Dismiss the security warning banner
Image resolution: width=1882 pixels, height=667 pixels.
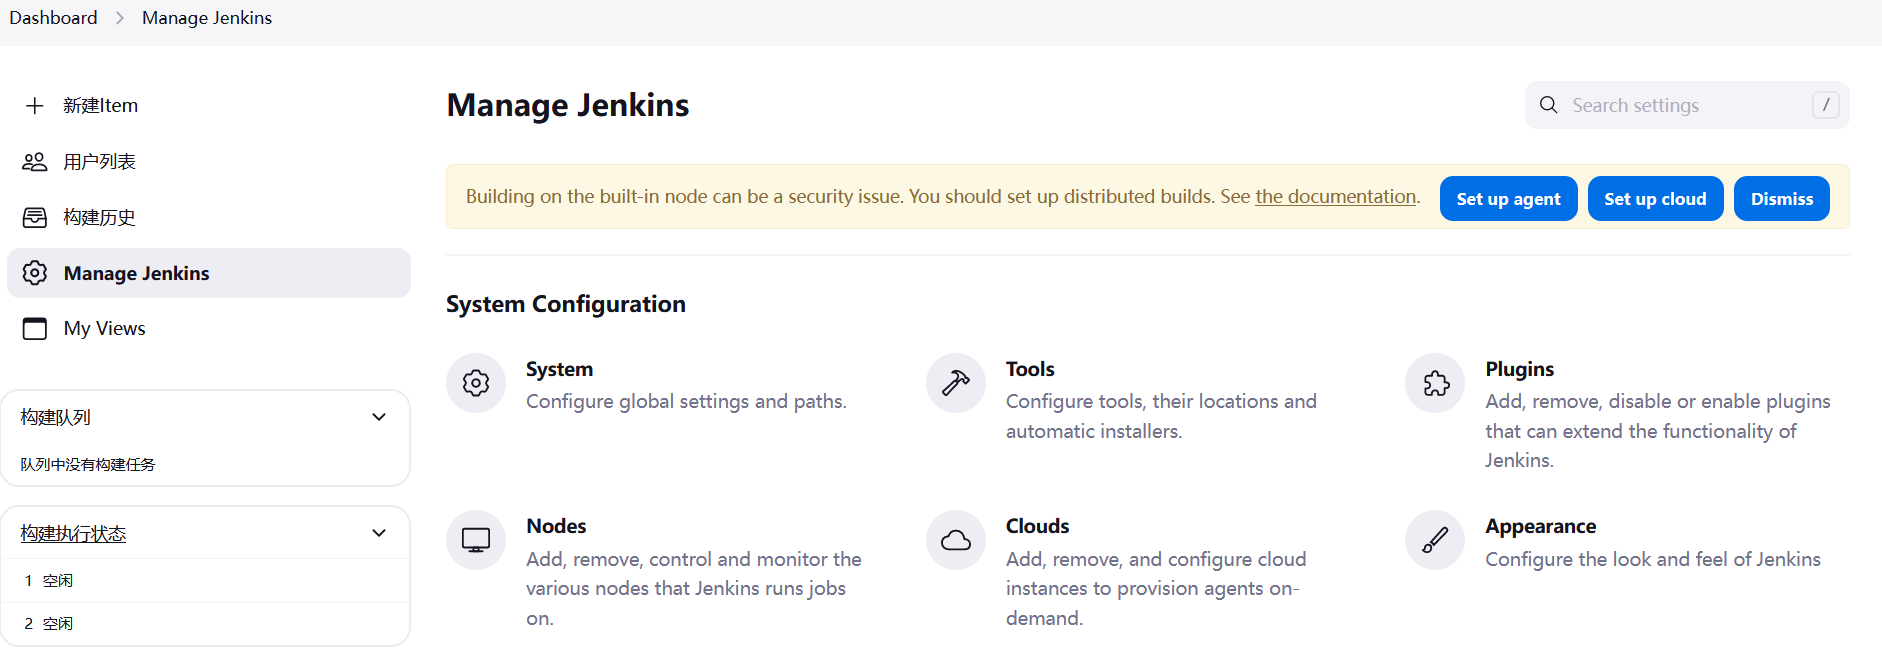(x=1781, y=199)
